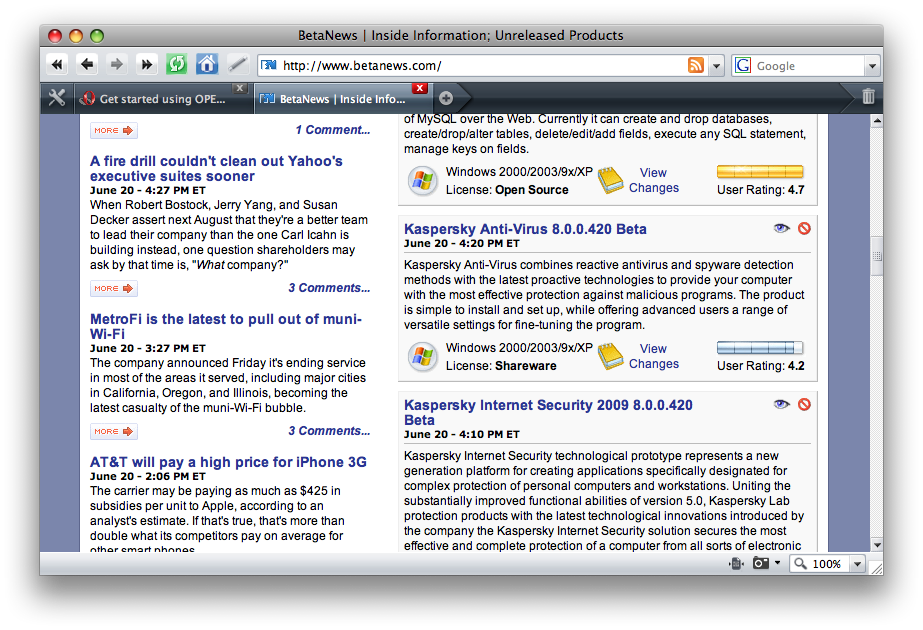Click the scrollbar down arrow
This screenshot has height=630, width=923.
point(877,545)
